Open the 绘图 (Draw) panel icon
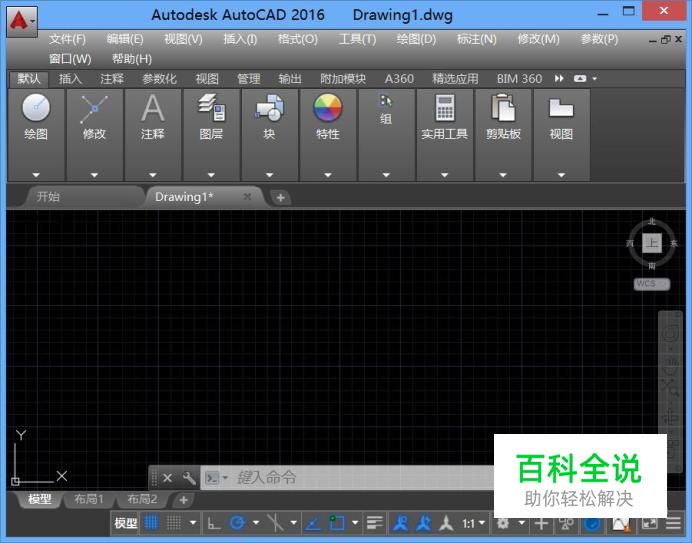 tap(36, 109)
